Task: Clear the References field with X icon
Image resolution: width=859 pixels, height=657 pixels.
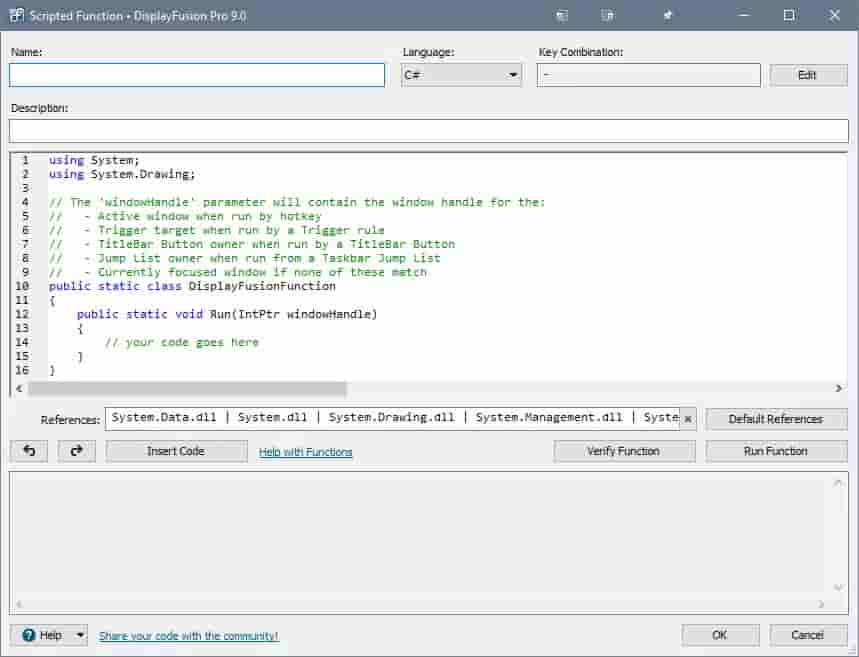Action: pos(688,419)
